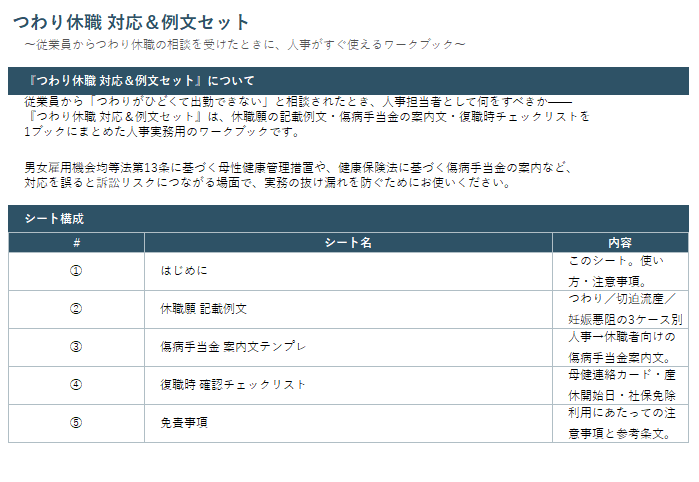This screenshot has height=482, width=699.
Task: Select the 傷病手当金 案内文テンプレ cell
Action: pos(348,347)
